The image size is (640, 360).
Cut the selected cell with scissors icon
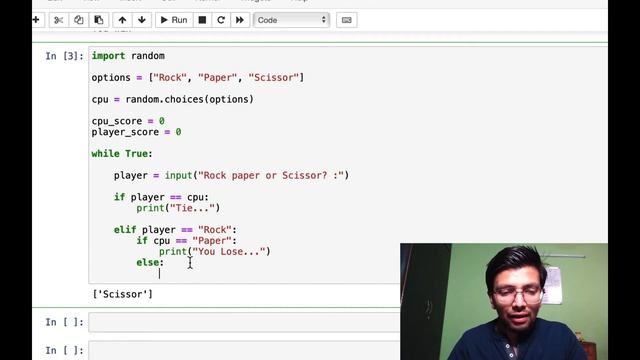[59, 20]
